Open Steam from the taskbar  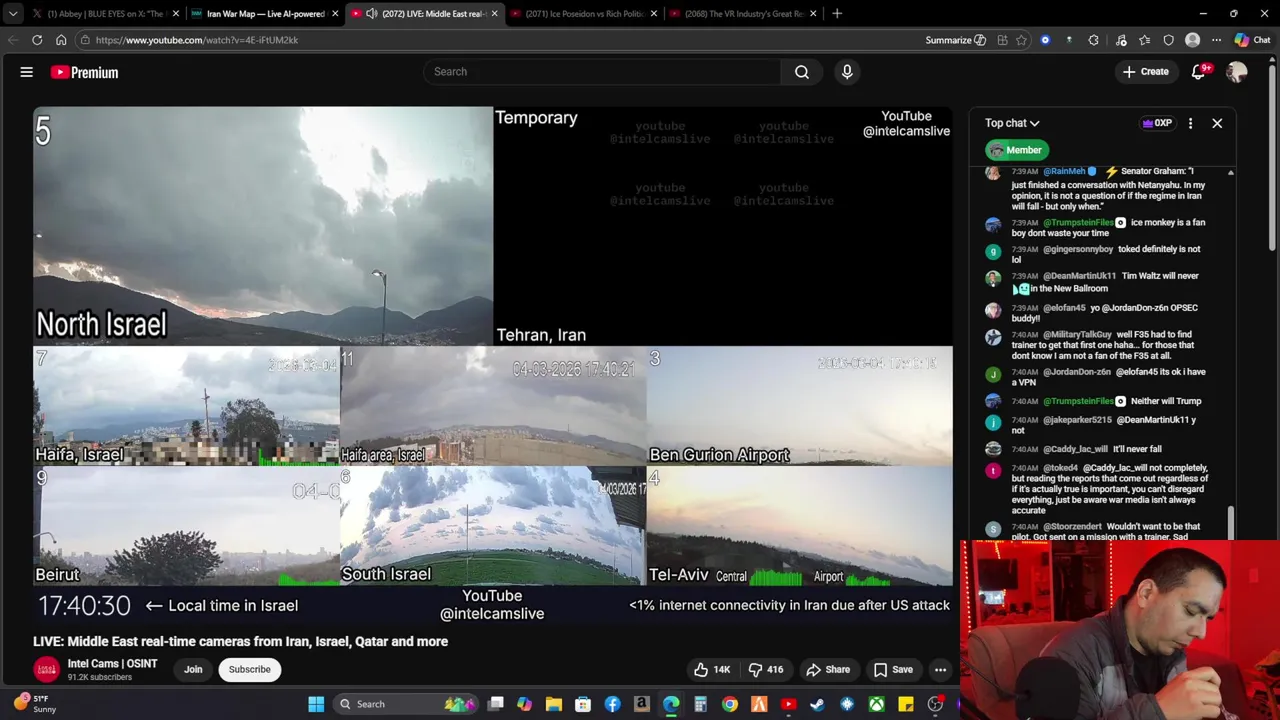click(818, 704)
